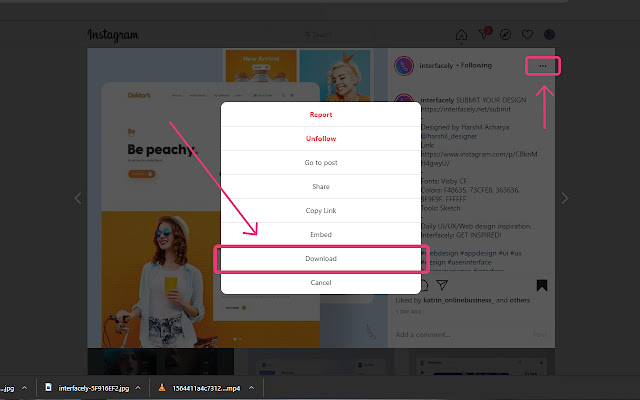Click the #appdesign hashtag

(x=478, y=253)
